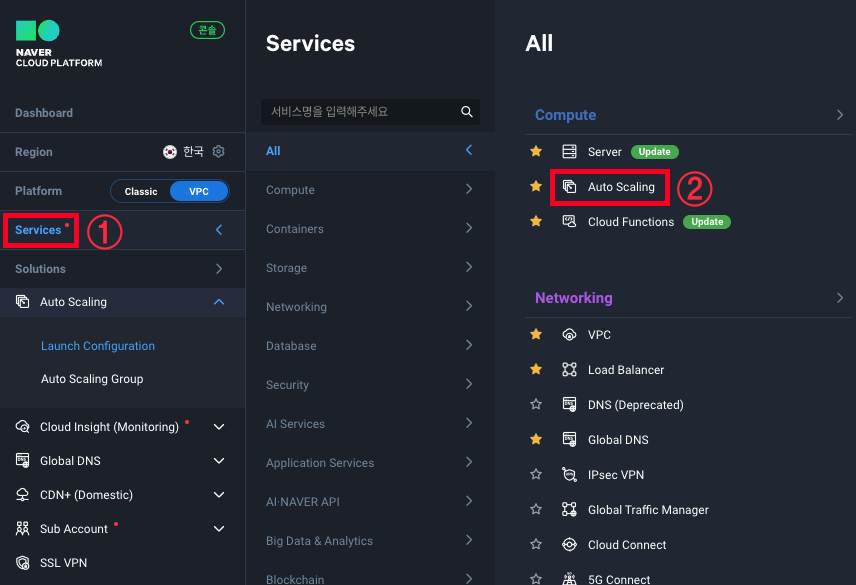Screen dimensions: 856x585
Task: Favorite DNS (Deprecated) with its star
Action: click(x=536, y=404)
